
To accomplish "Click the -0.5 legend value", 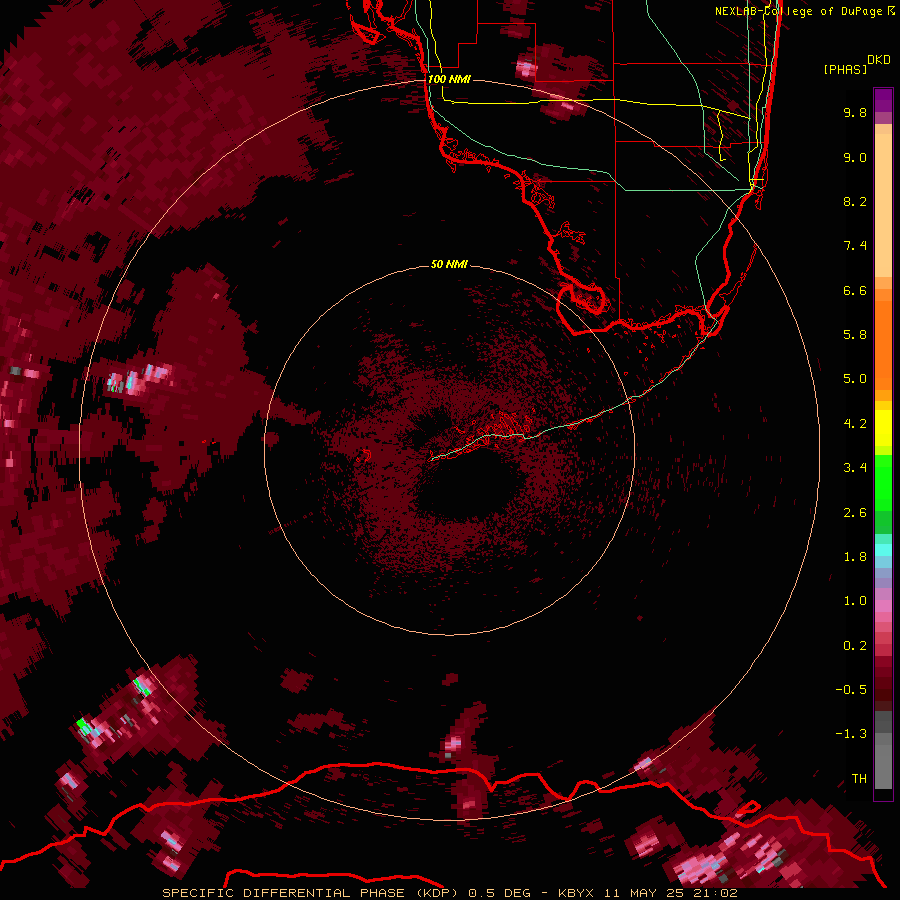I will pos(851,690).
